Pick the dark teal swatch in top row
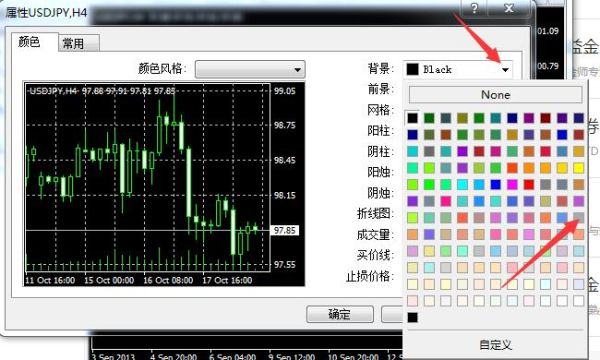Viewport: 600px width, 360px height. (496, 118)
